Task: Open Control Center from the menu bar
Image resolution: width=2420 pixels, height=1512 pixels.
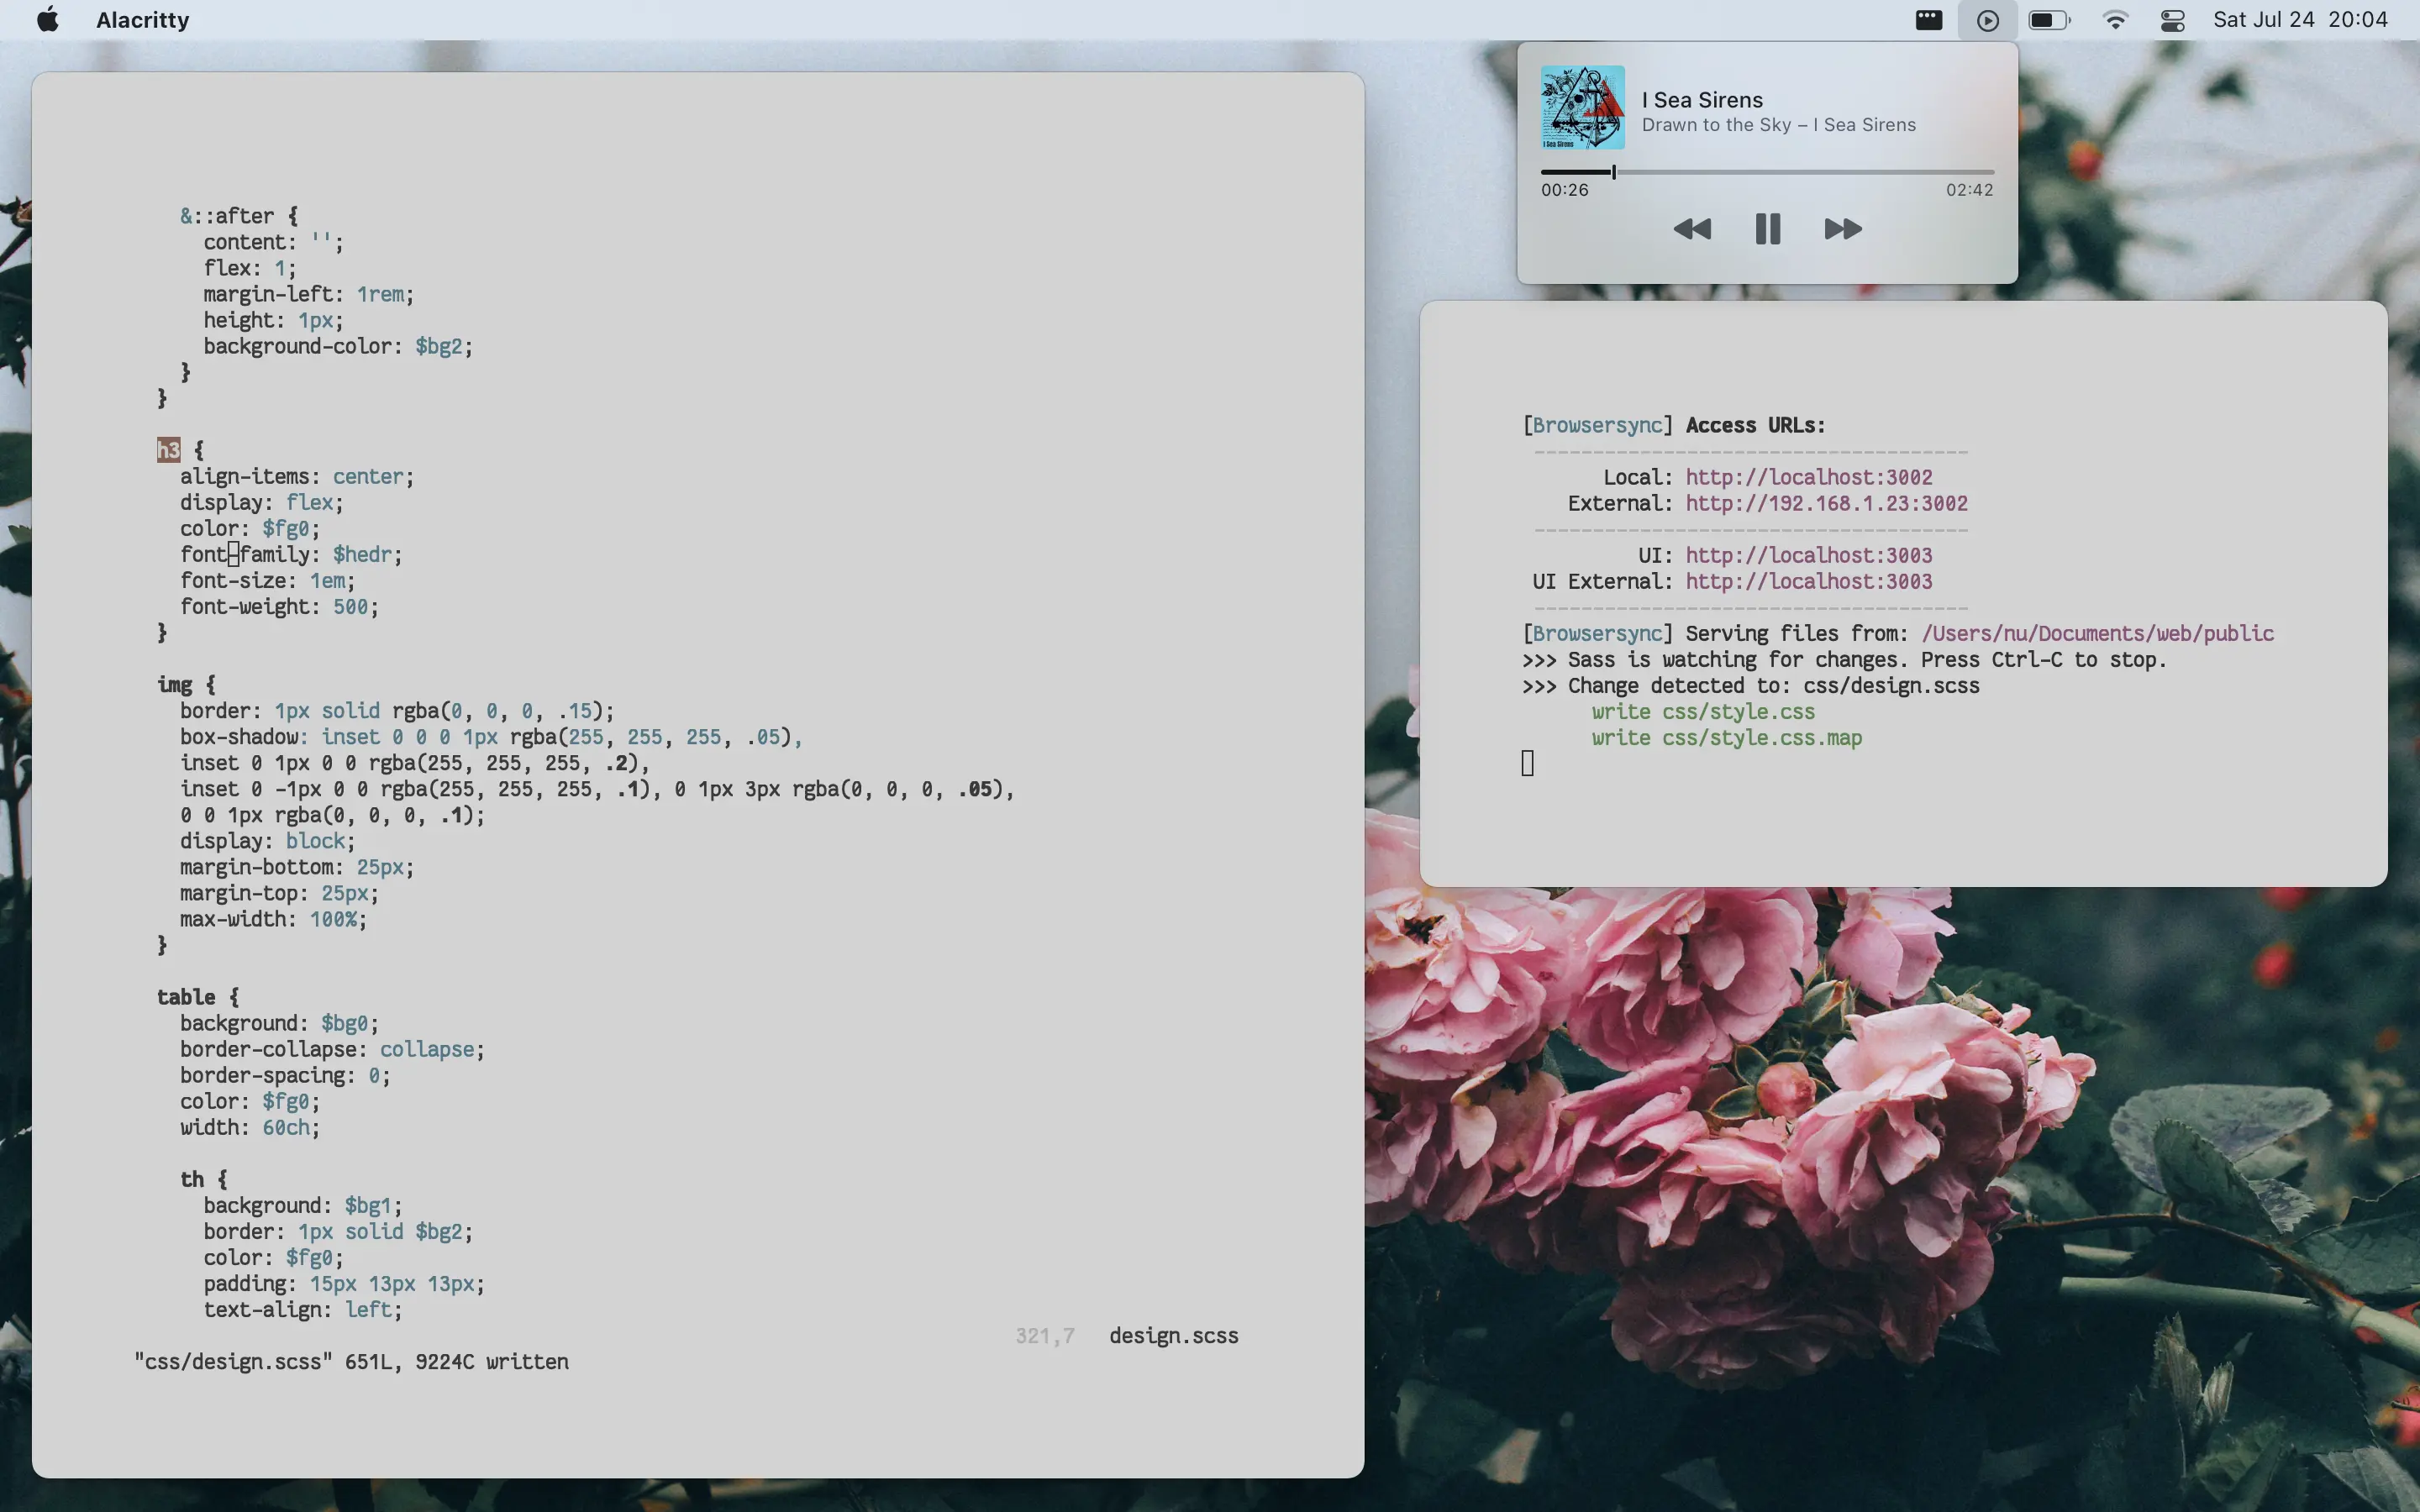Action: click(2172, 20)
